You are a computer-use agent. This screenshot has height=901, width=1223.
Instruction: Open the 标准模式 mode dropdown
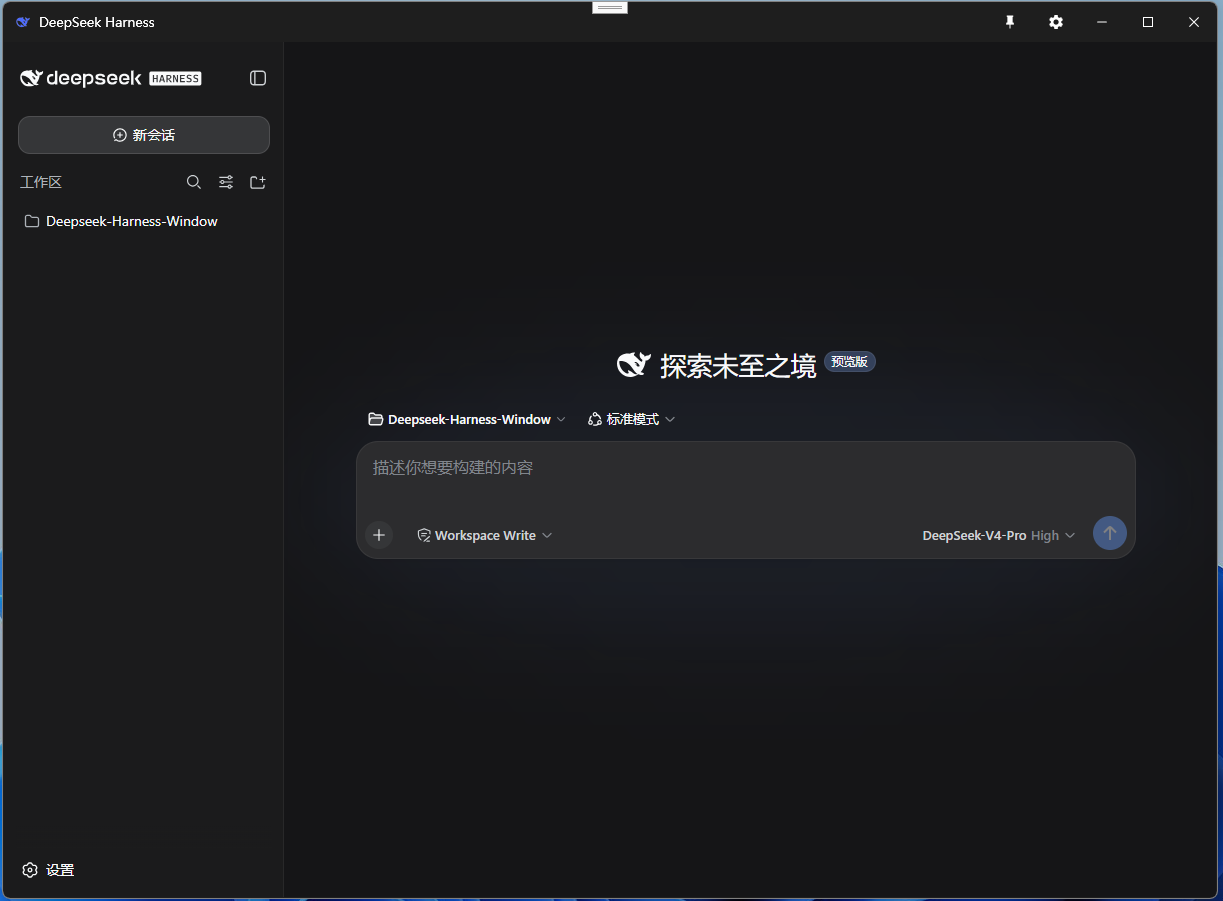pyautogui.click(x=632, y=419)
